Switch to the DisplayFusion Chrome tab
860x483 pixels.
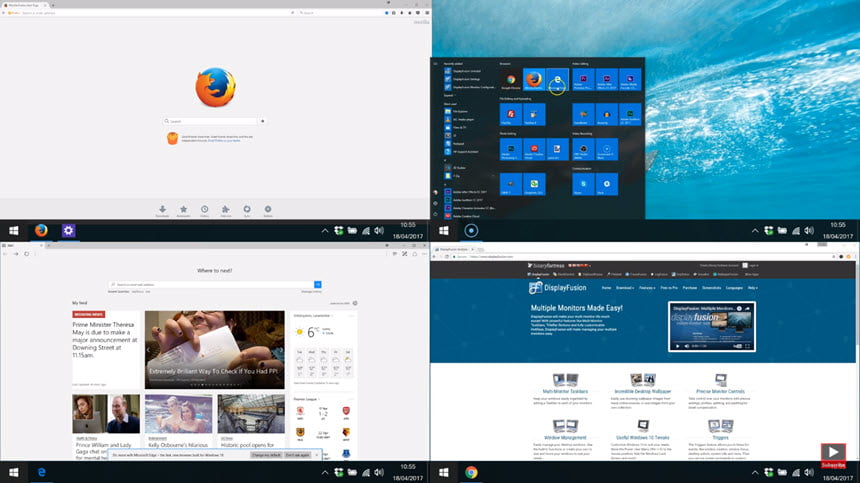tap(454, 249)
